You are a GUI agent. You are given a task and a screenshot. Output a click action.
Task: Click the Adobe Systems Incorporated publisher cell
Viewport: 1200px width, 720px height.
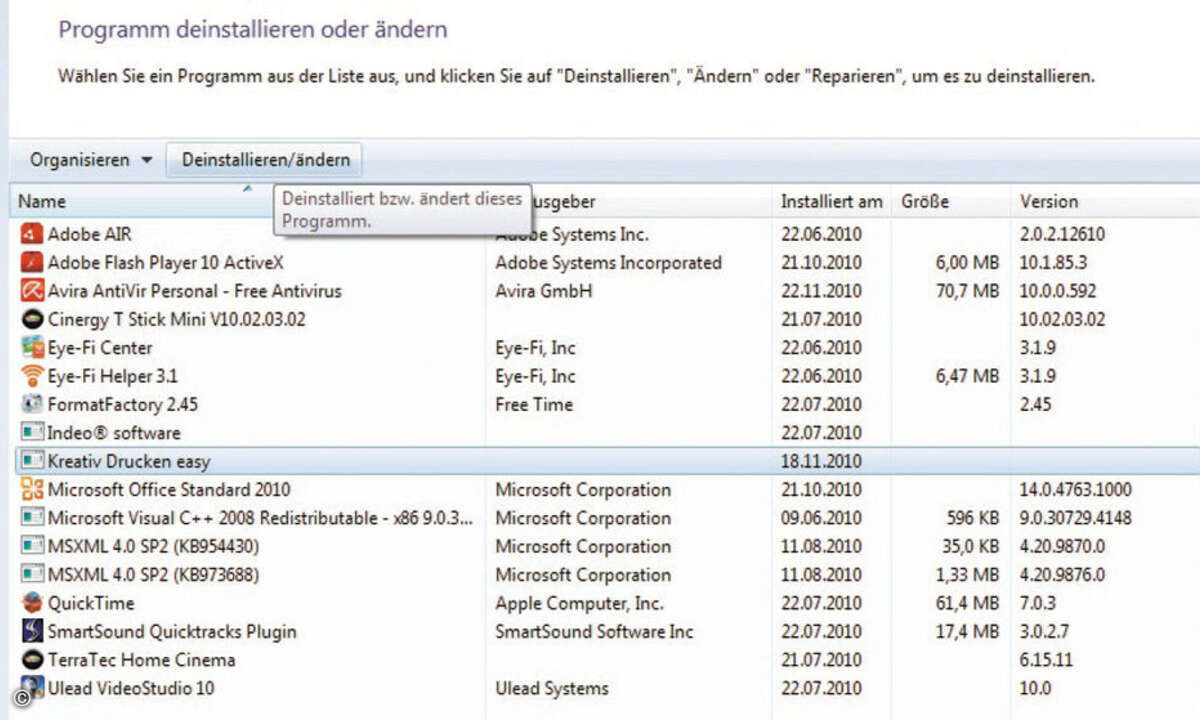point(608,262)
